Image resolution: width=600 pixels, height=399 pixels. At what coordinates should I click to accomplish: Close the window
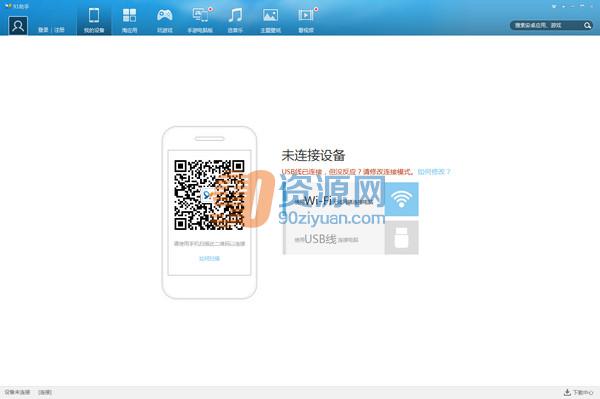point(592,6)
